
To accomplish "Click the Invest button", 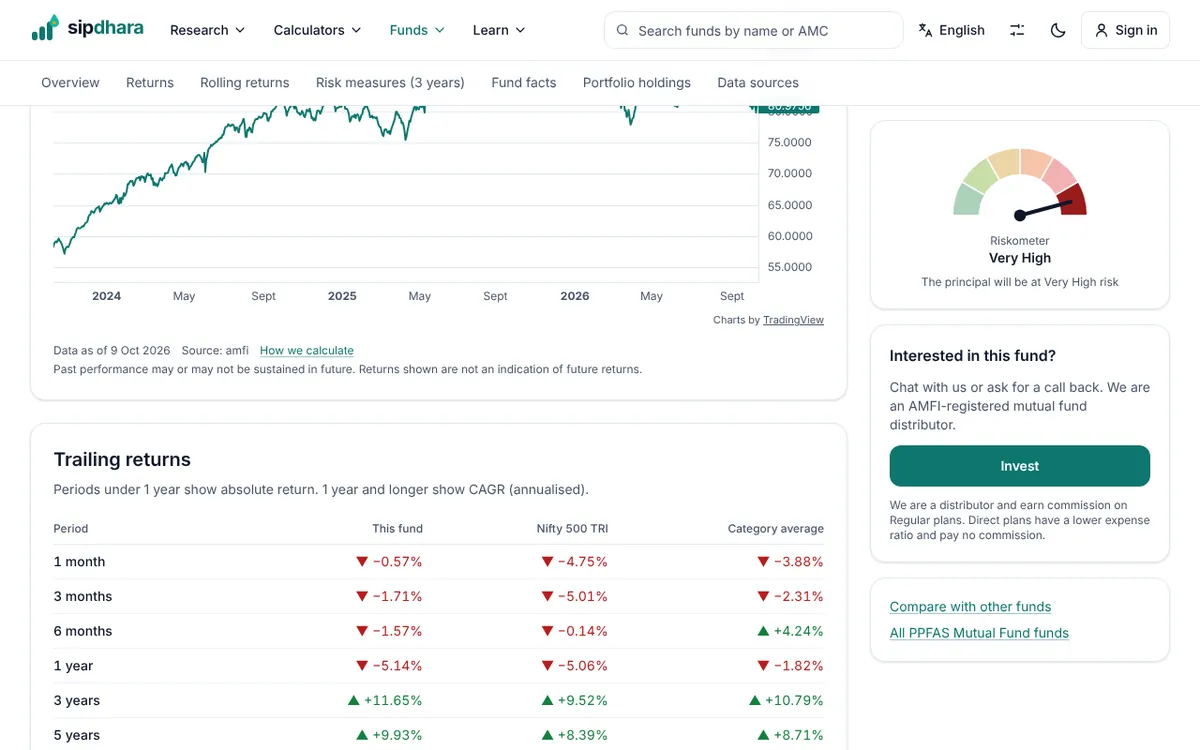I will [x=1020, y=466].
